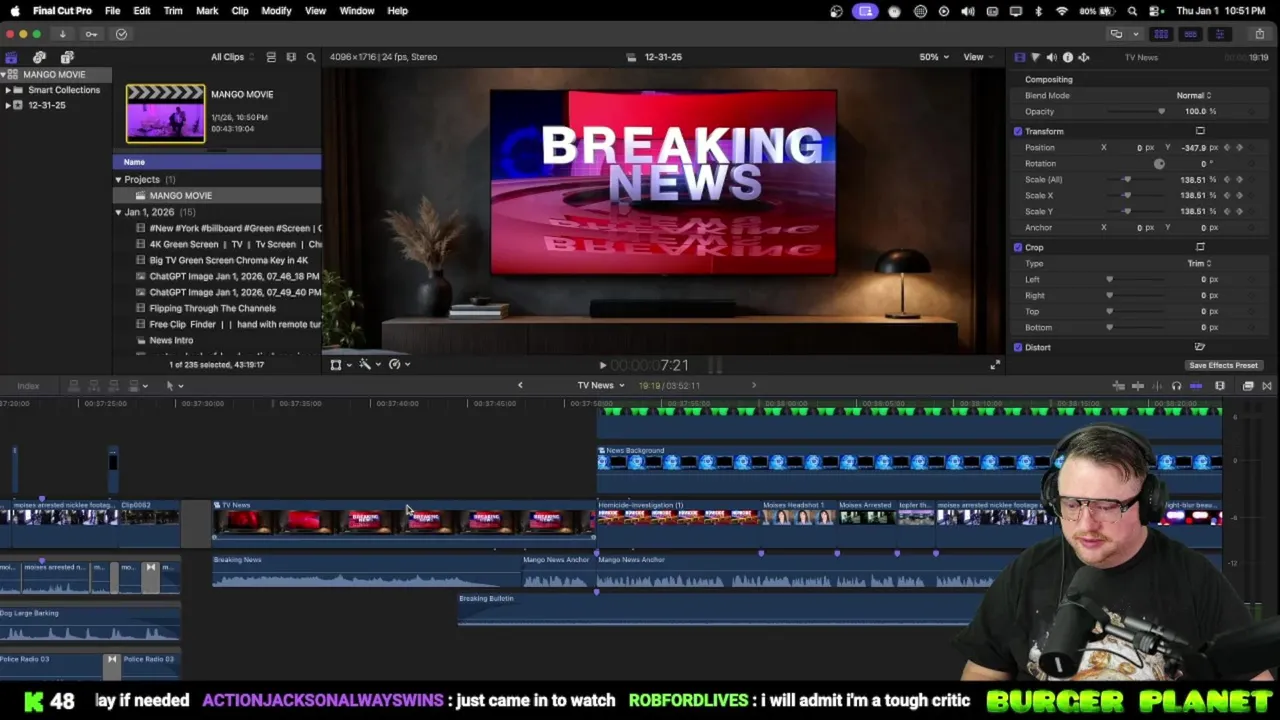Open the Mark menu
Screen dimensions: 1280x720
(x=207, y=11)
